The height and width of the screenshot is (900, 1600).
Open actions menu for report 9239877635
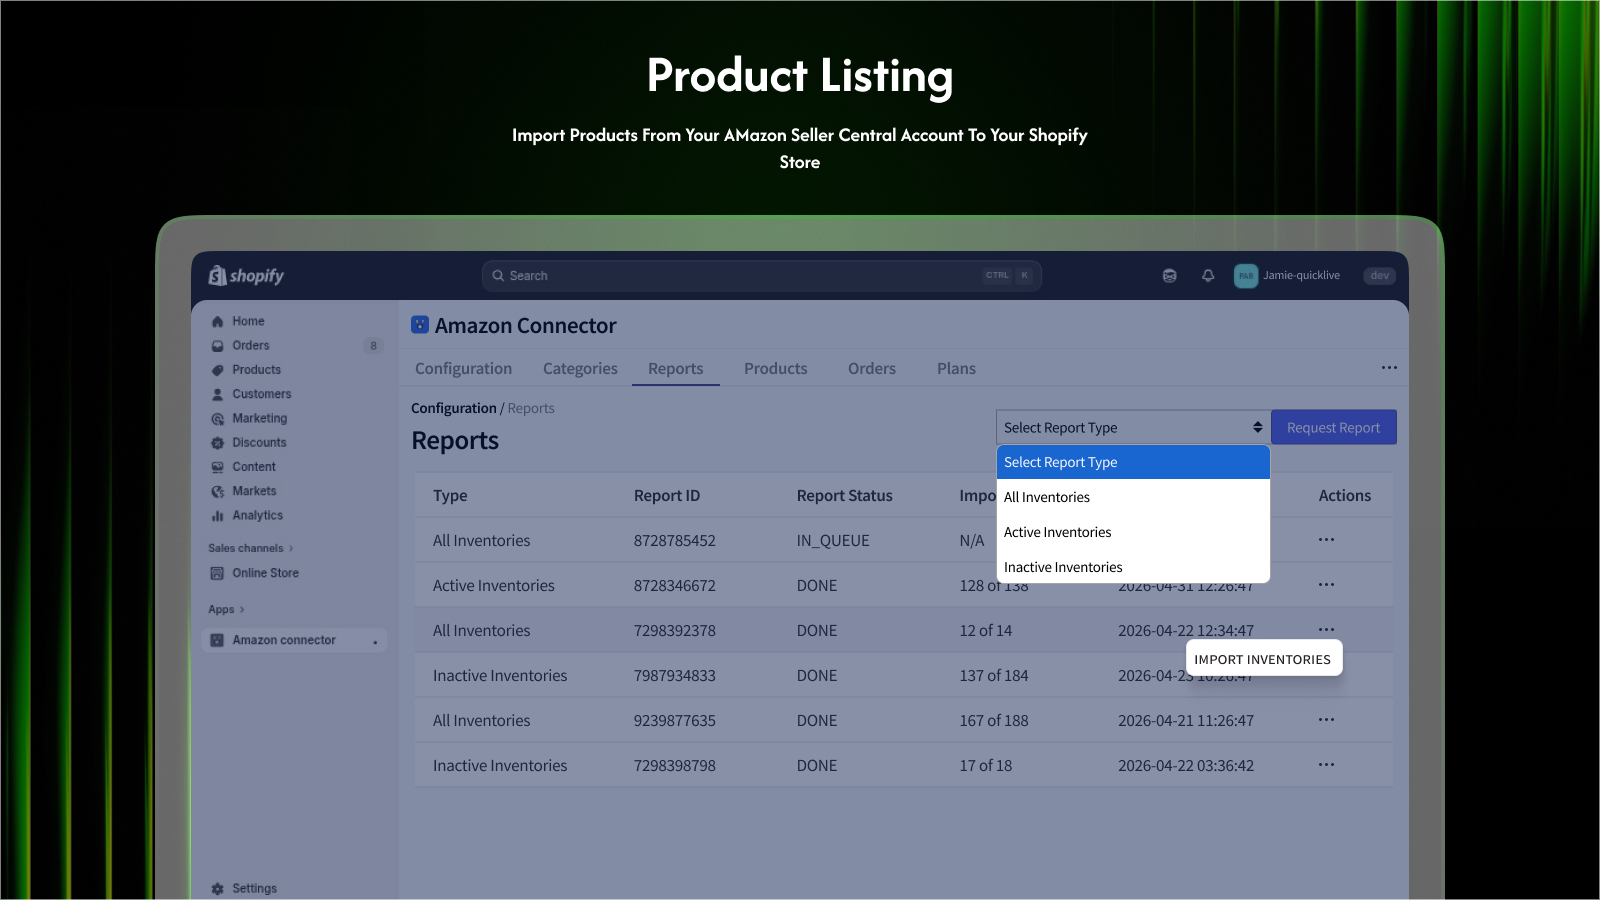[1326, 720]
